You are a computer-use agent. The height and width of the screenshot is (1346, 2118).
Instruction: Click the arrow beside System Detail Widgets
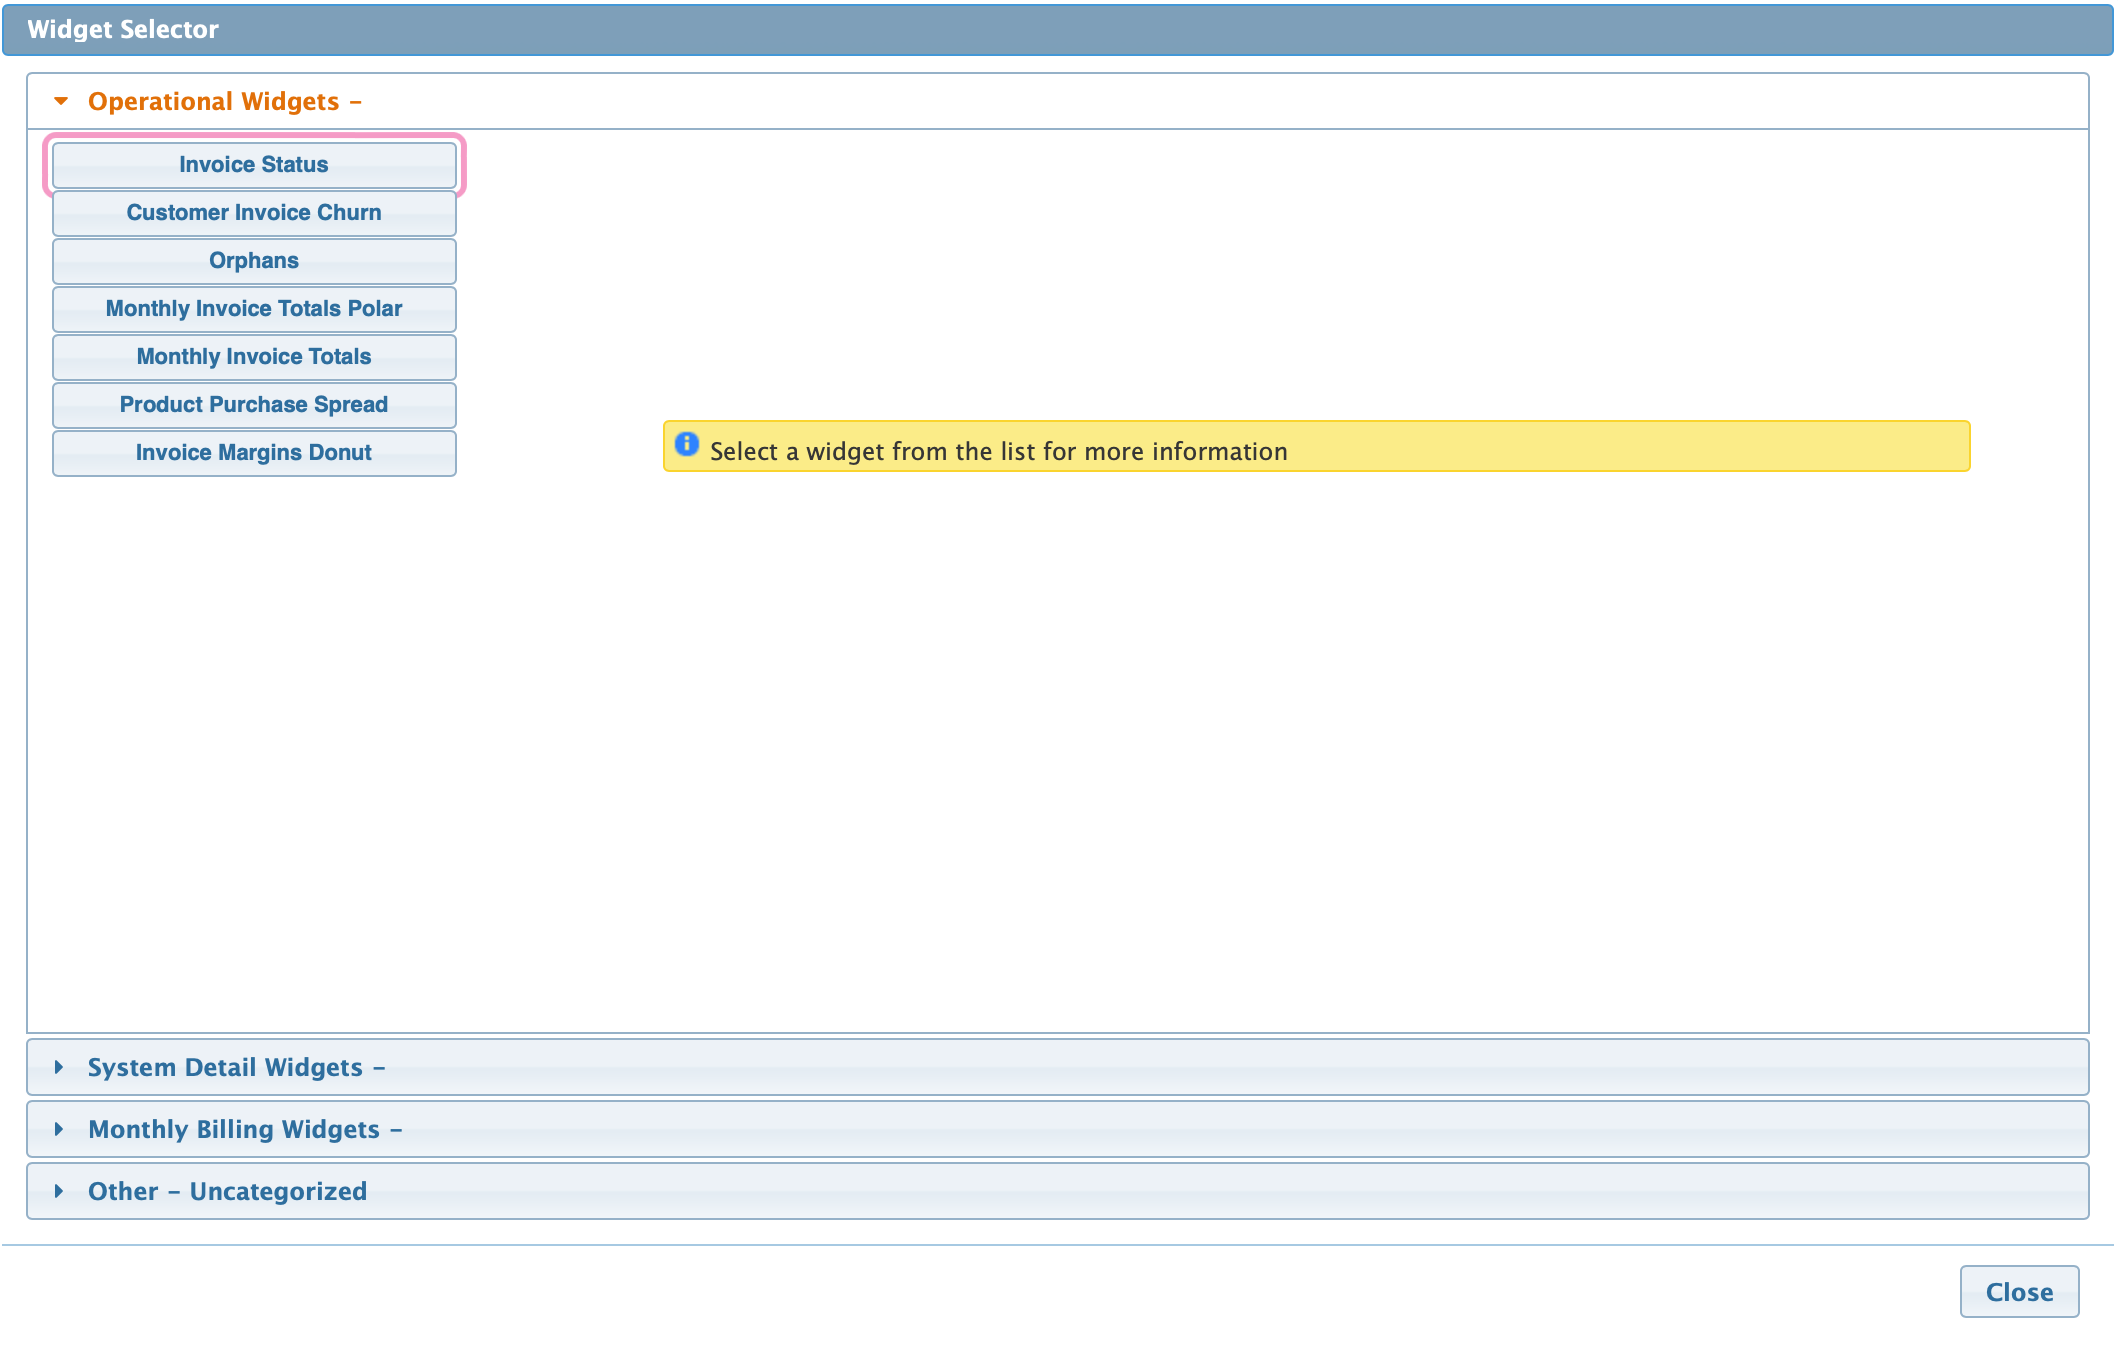point(59,1067)
